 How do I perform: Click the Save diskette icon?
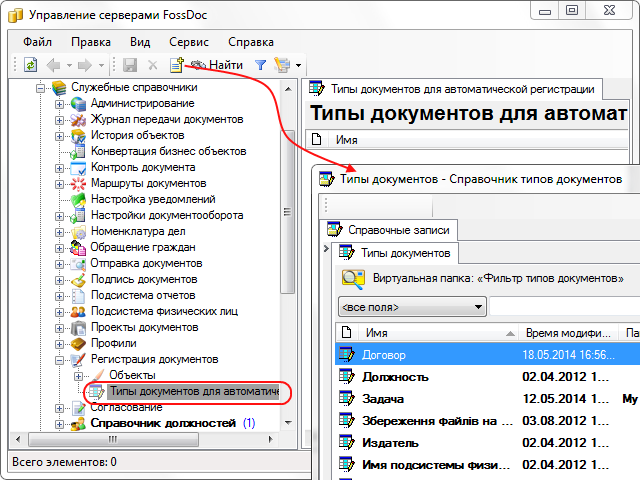click(130, 65)
